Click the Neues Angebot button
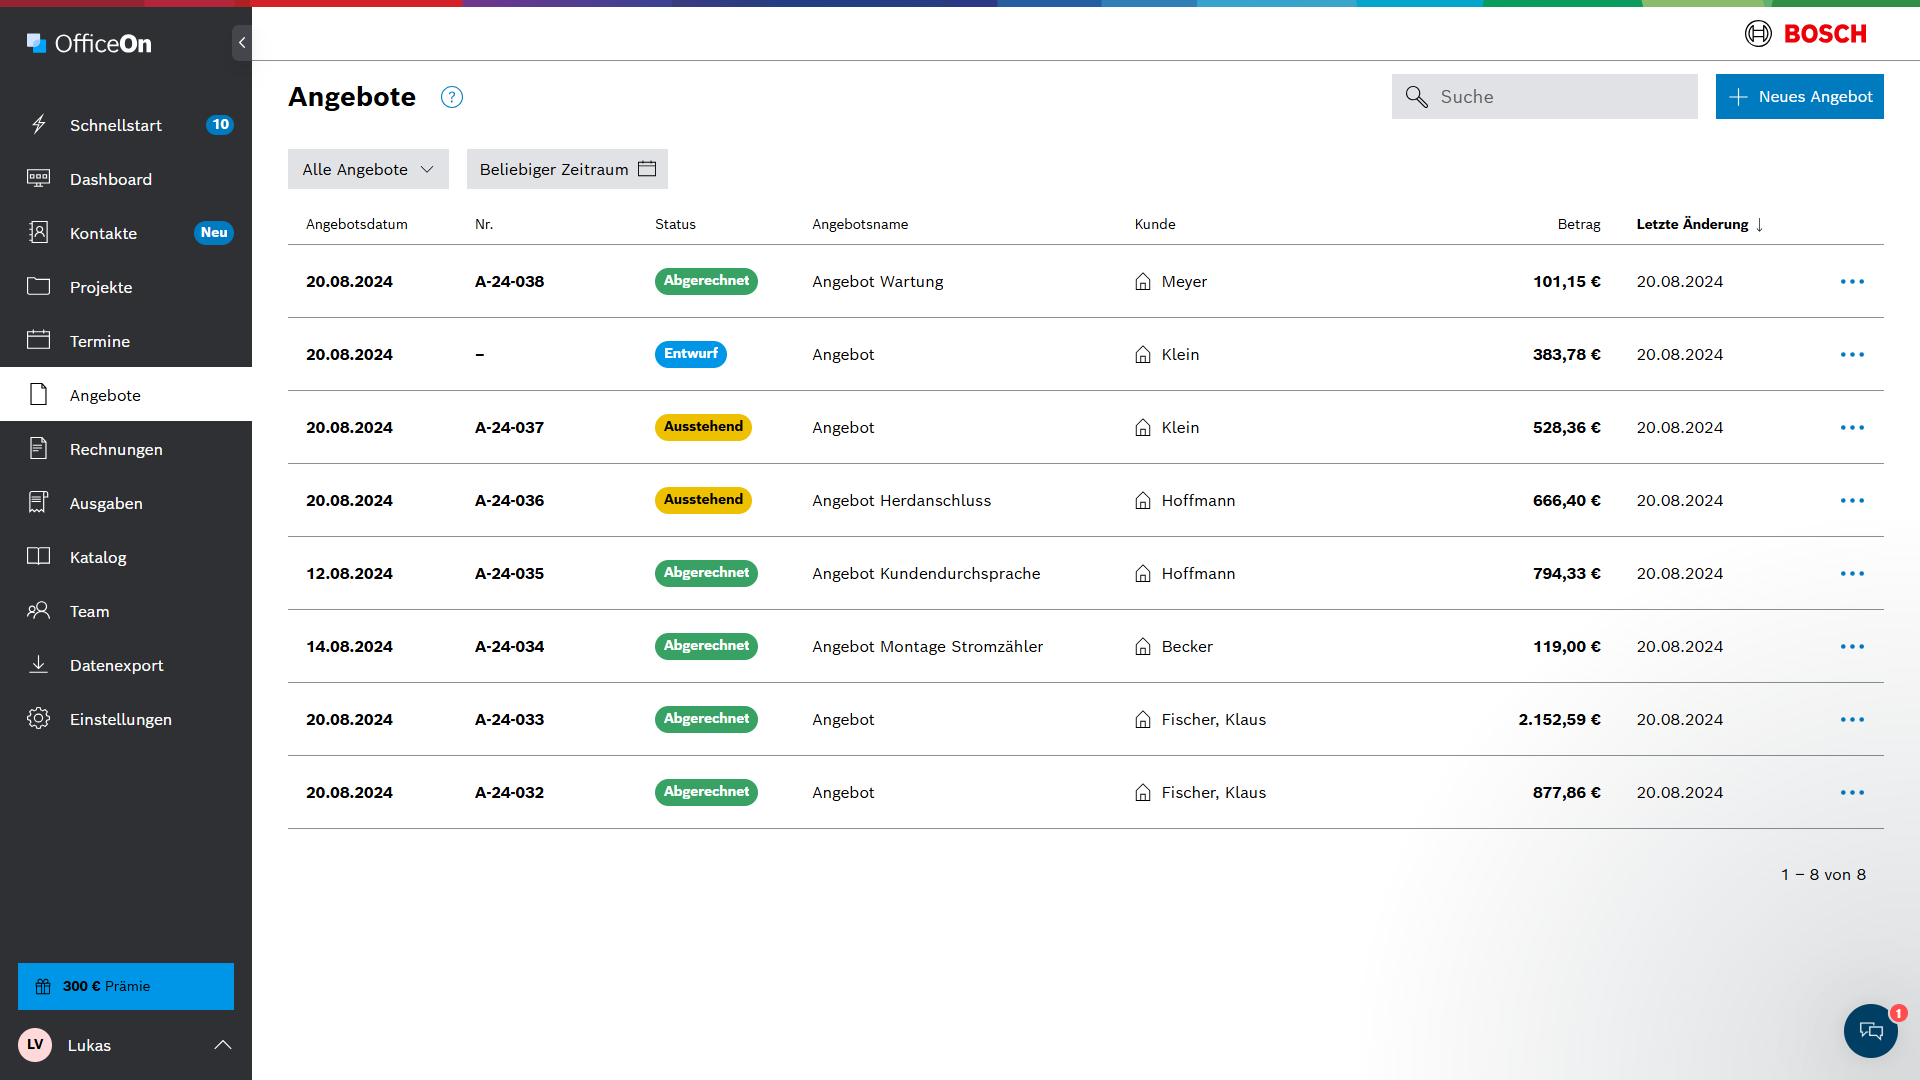 coord(1799,96)
